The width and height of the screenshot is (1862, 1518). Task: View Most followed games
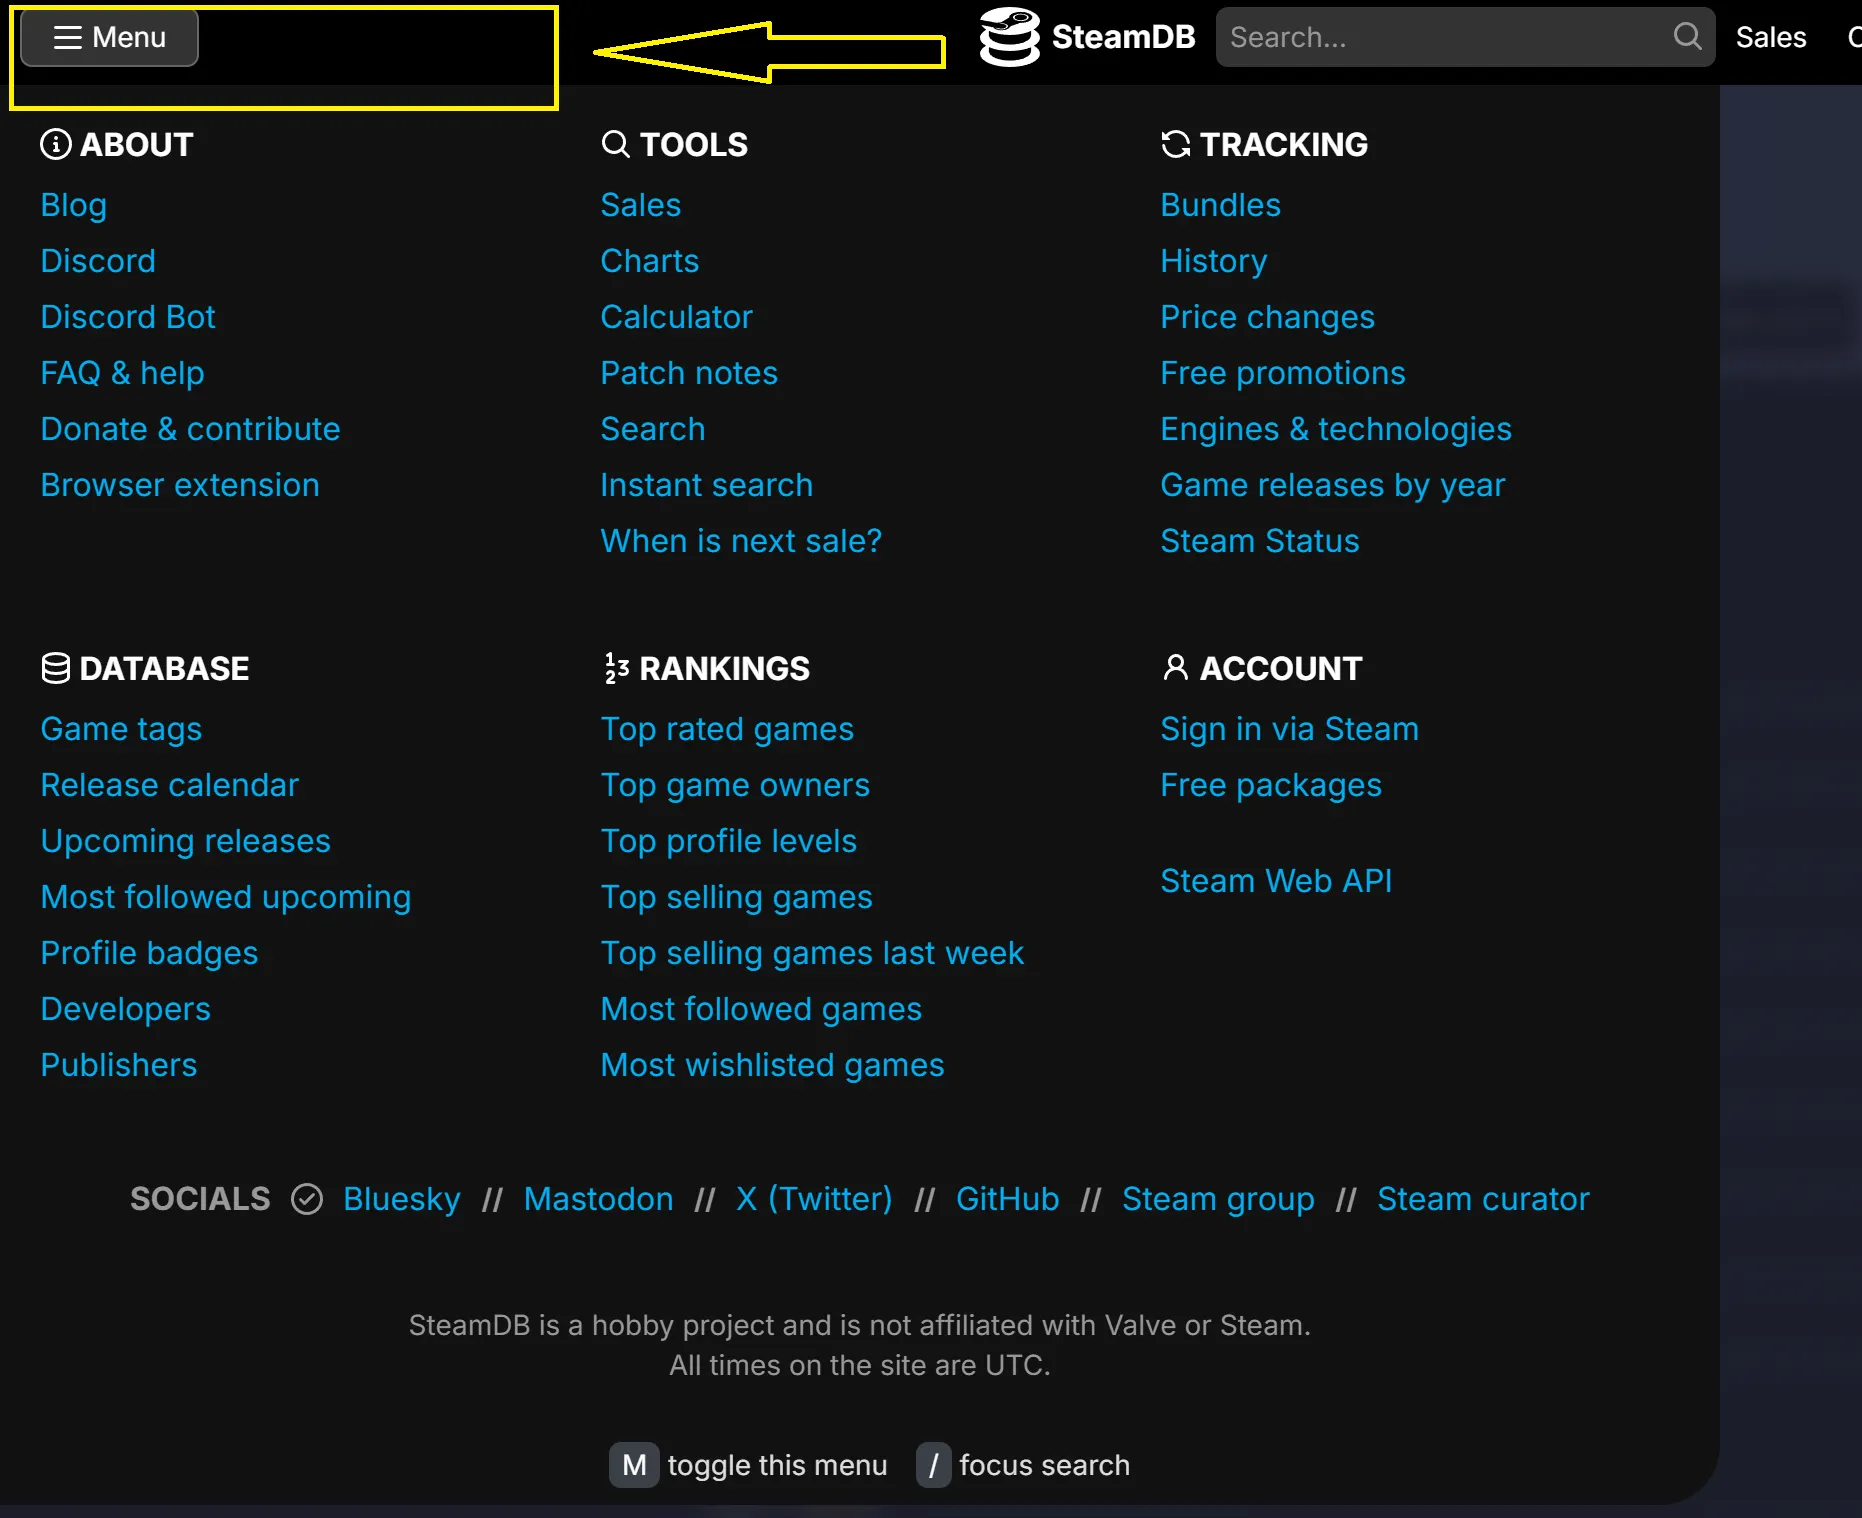(762, 1009)
